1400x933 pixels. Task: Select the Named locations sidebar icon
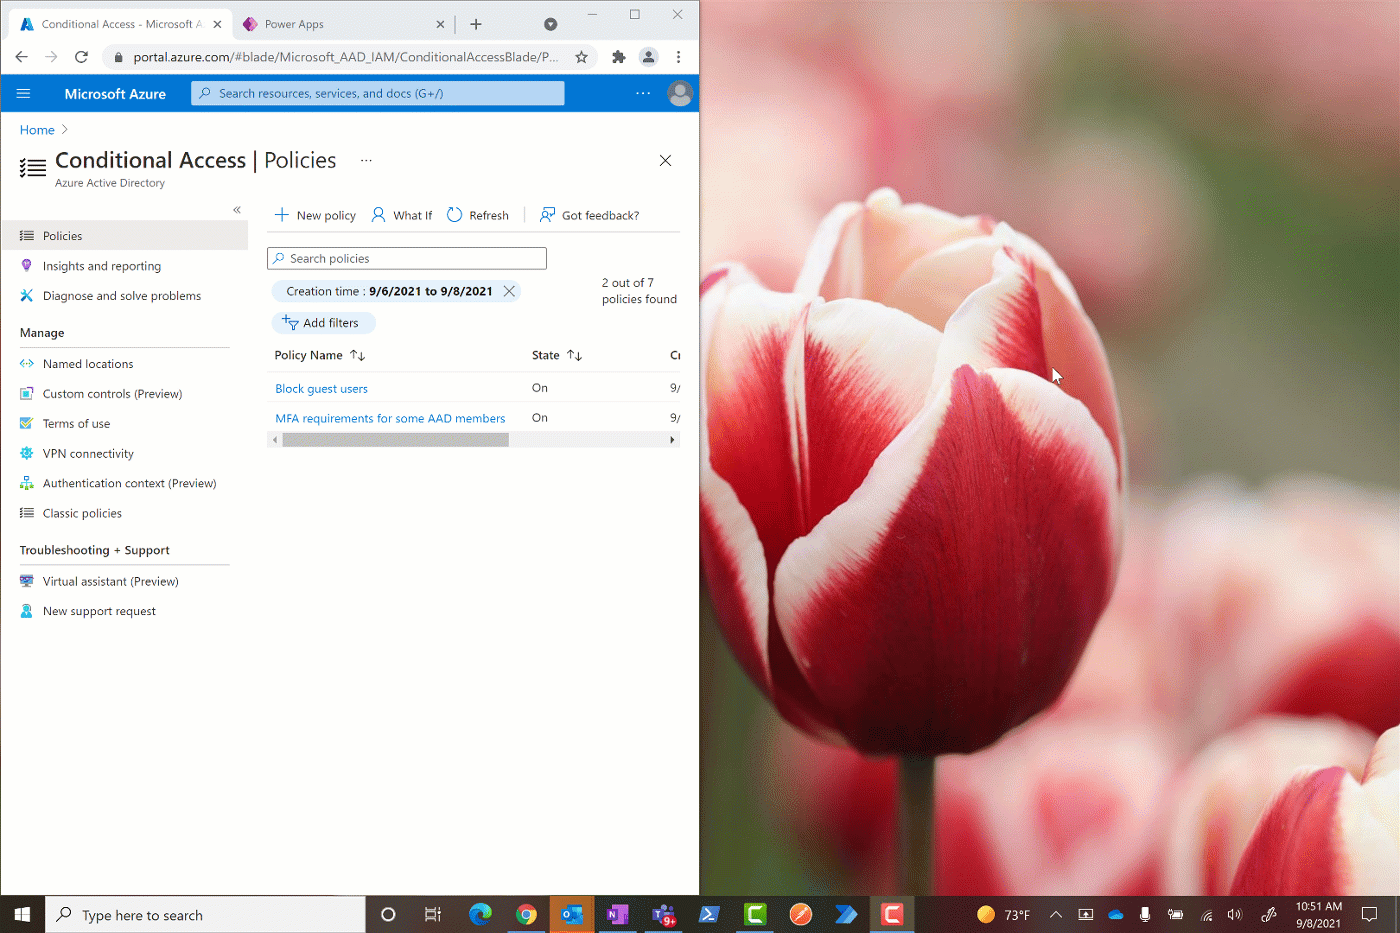click(x=27, y=363)
